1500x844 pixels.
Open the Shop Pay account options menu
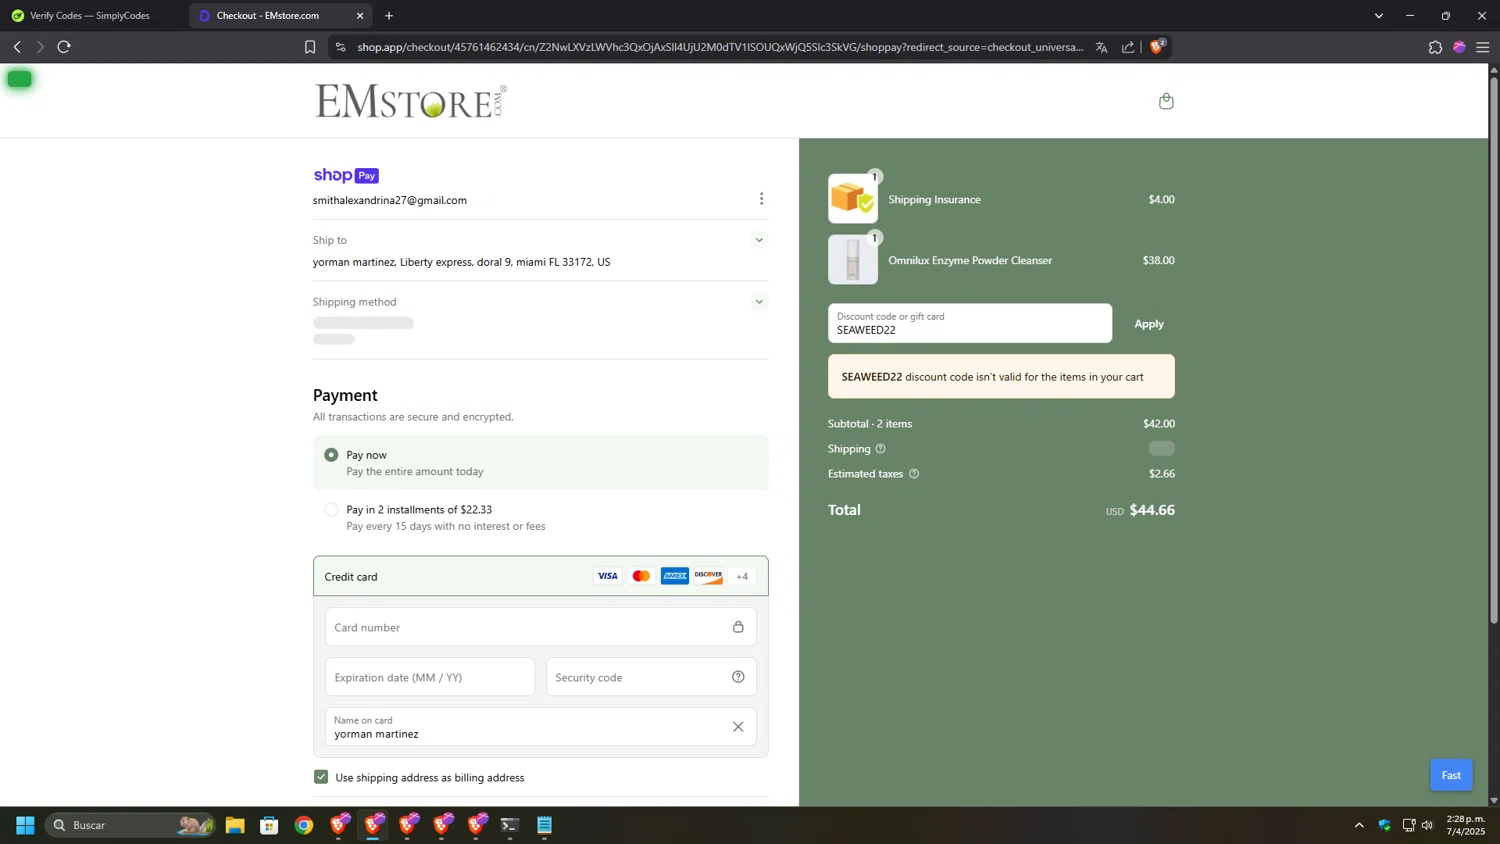[761, 199]
